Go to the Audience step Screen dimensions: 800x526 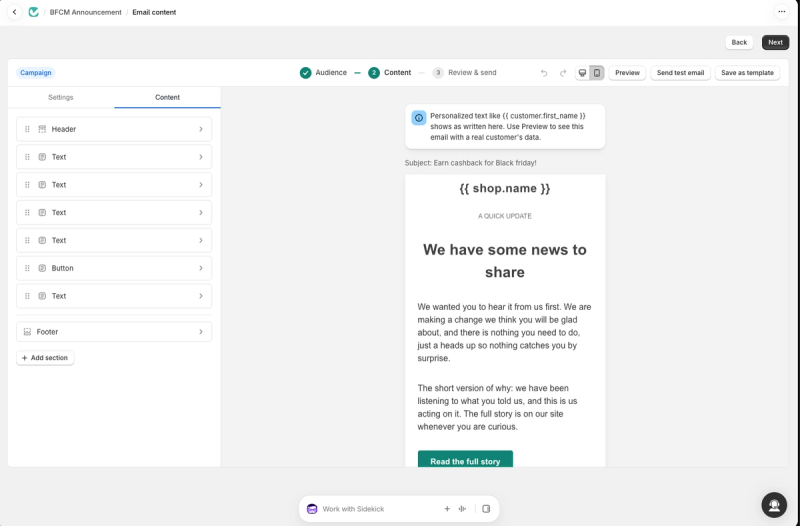tap(323, 73)
